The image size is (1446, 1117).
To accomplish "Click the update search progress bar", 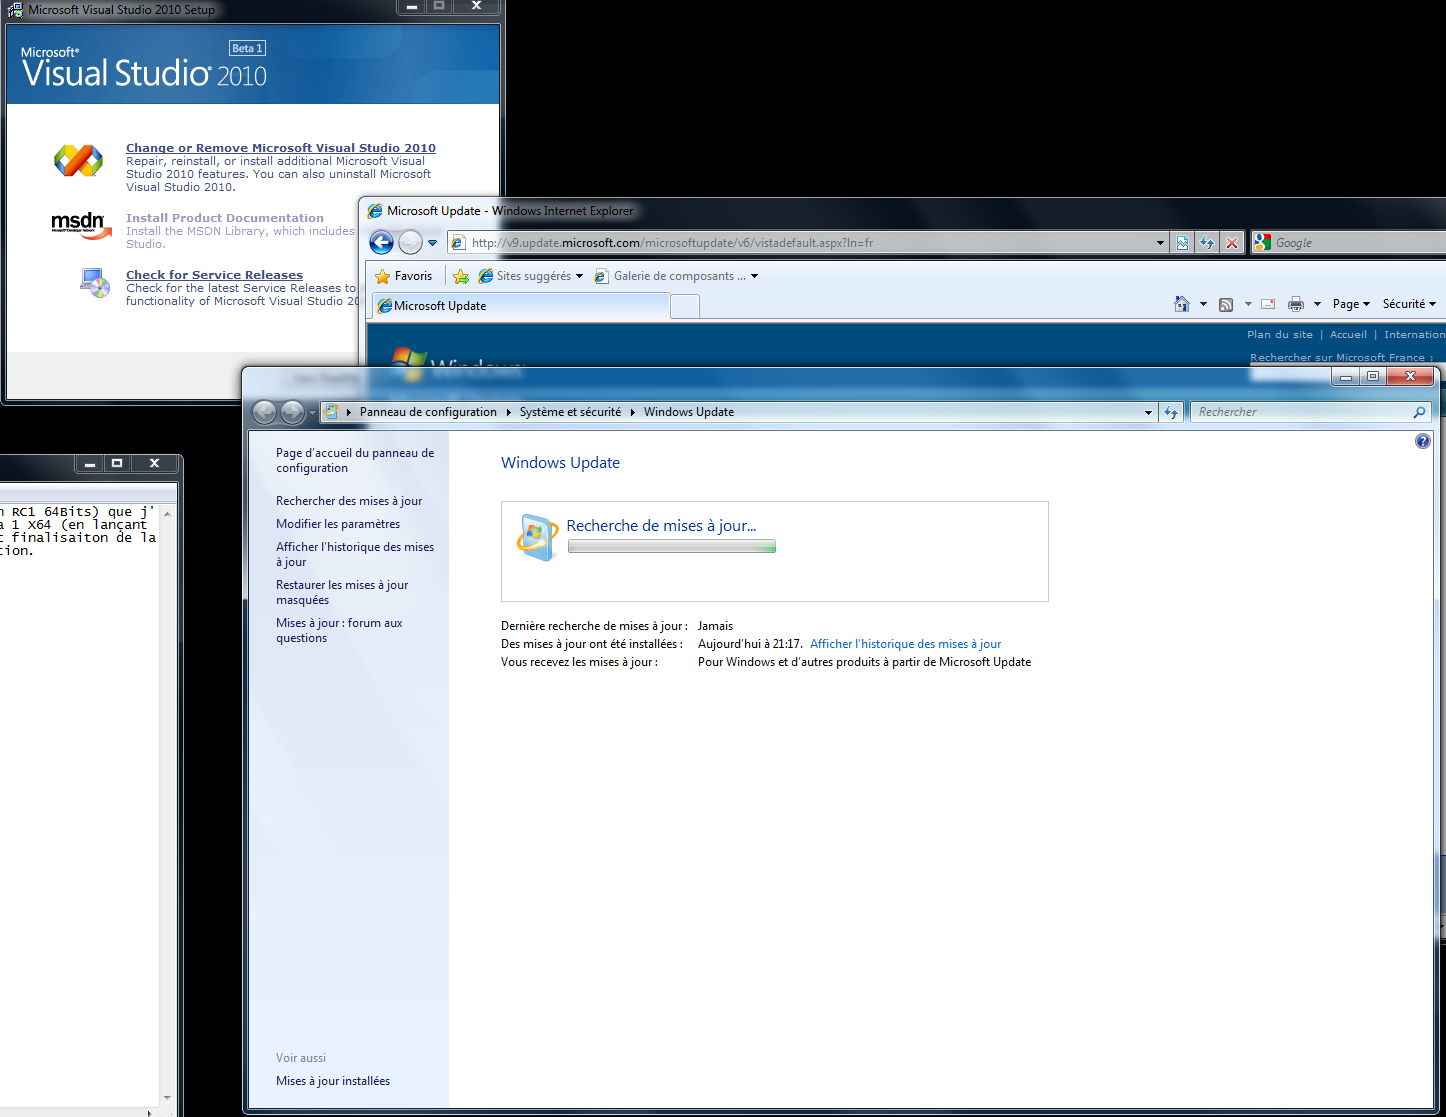I will tap(672, 546).
